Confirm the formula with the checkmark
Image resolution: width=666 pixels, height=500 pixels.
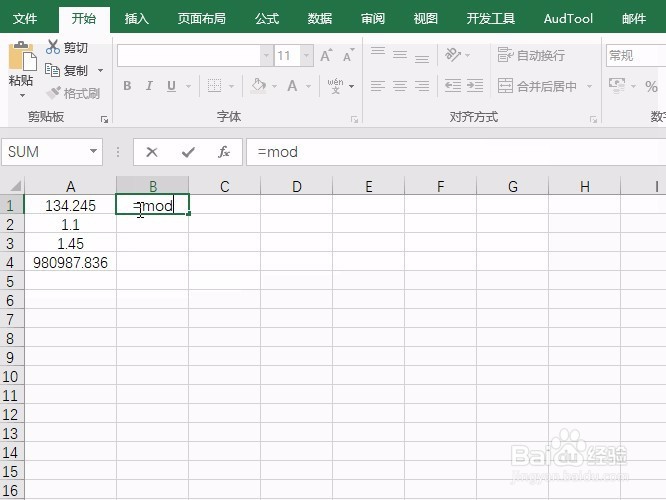(188, 152)
